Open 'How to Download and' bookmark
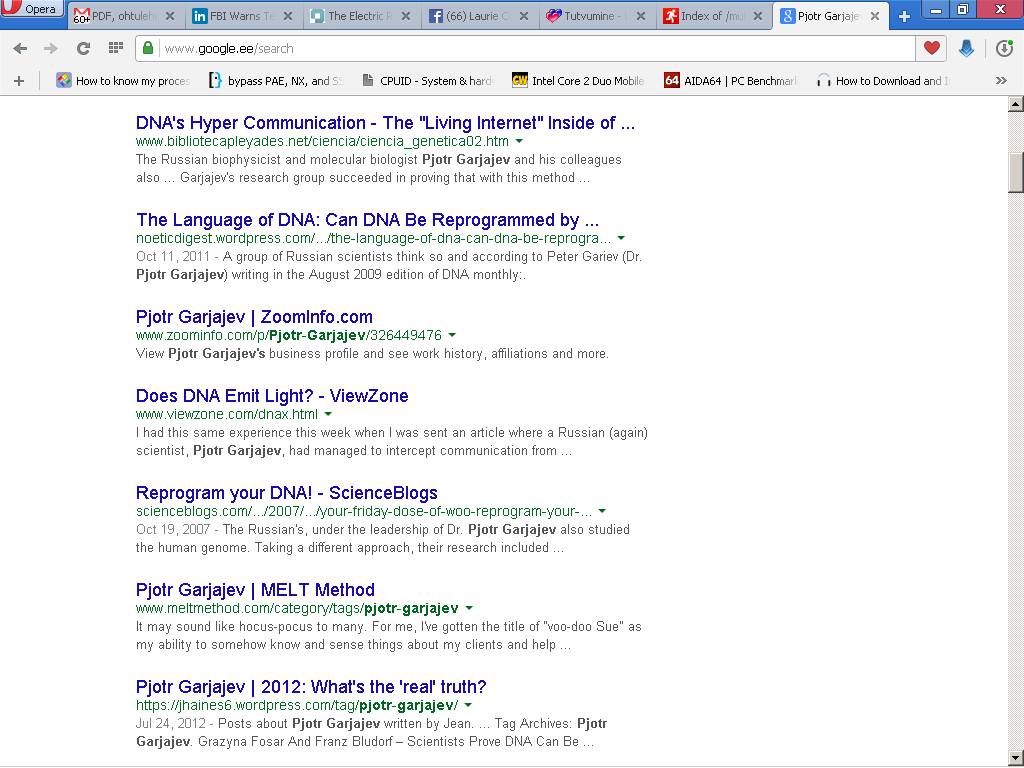The width and height of the screenshot is (1024, 768). coord(882,81)
